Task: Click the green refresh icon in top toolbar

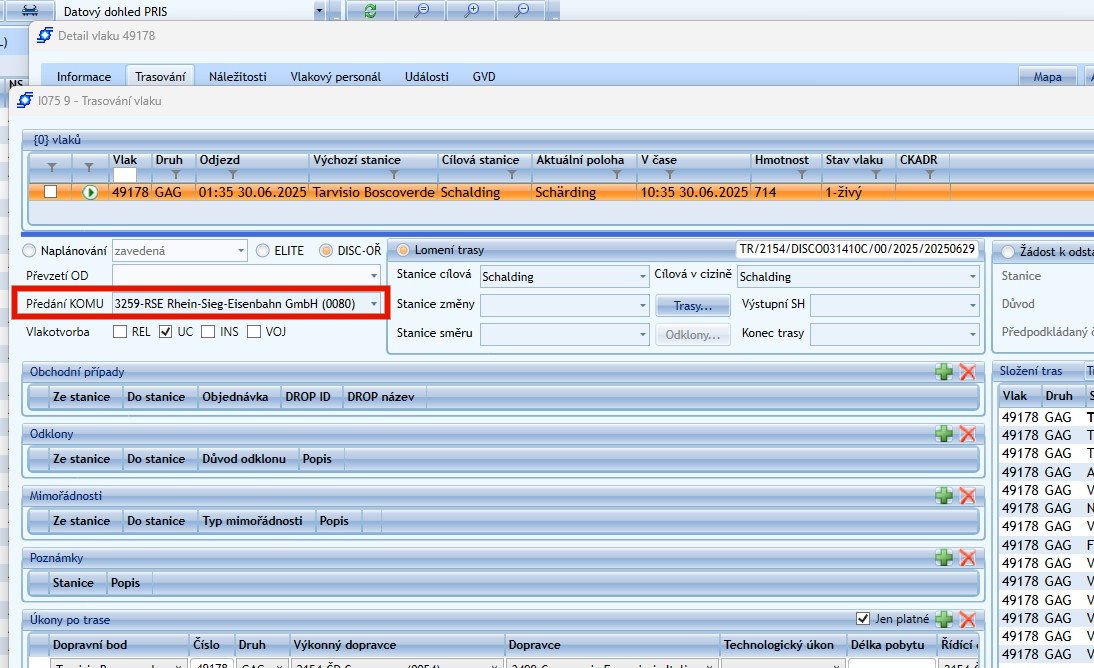Action: coord(371,10)
